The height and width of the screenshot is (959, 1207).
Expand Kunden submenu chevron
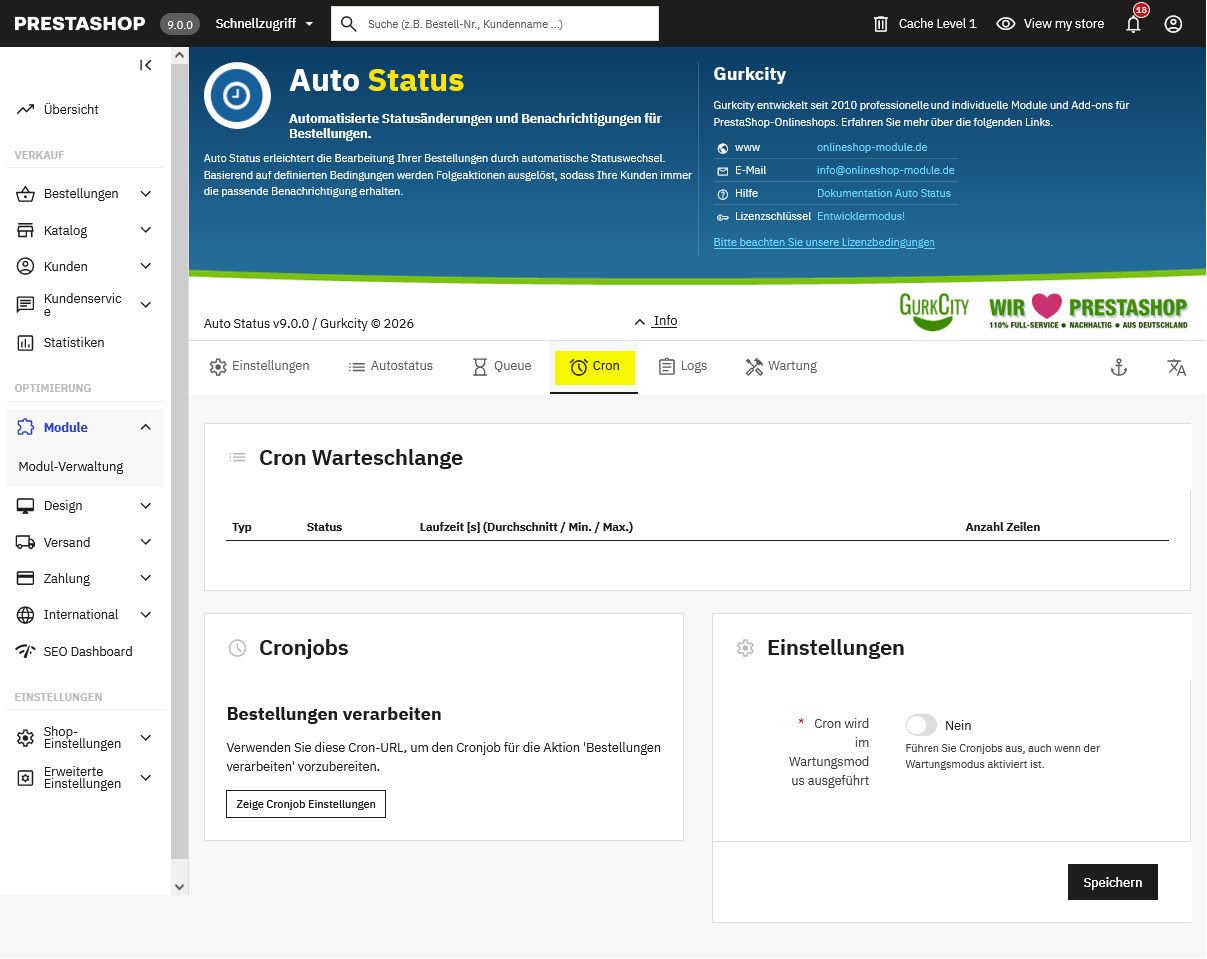pyautogui.click(x=146, y=267)
